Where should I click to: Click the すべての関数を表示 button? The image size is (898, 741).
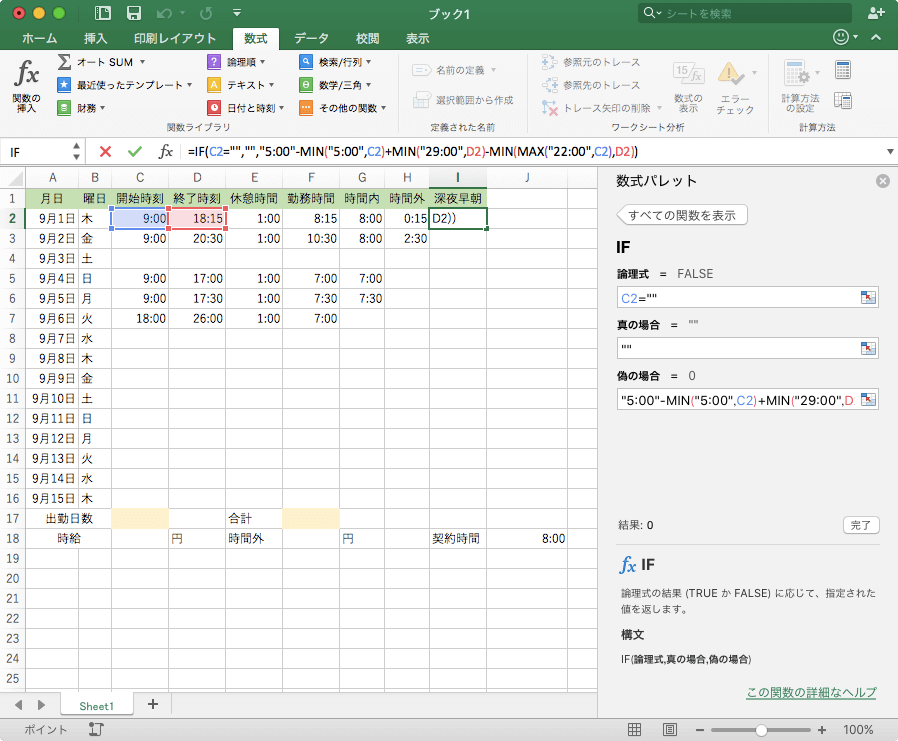tap(682, 215)
